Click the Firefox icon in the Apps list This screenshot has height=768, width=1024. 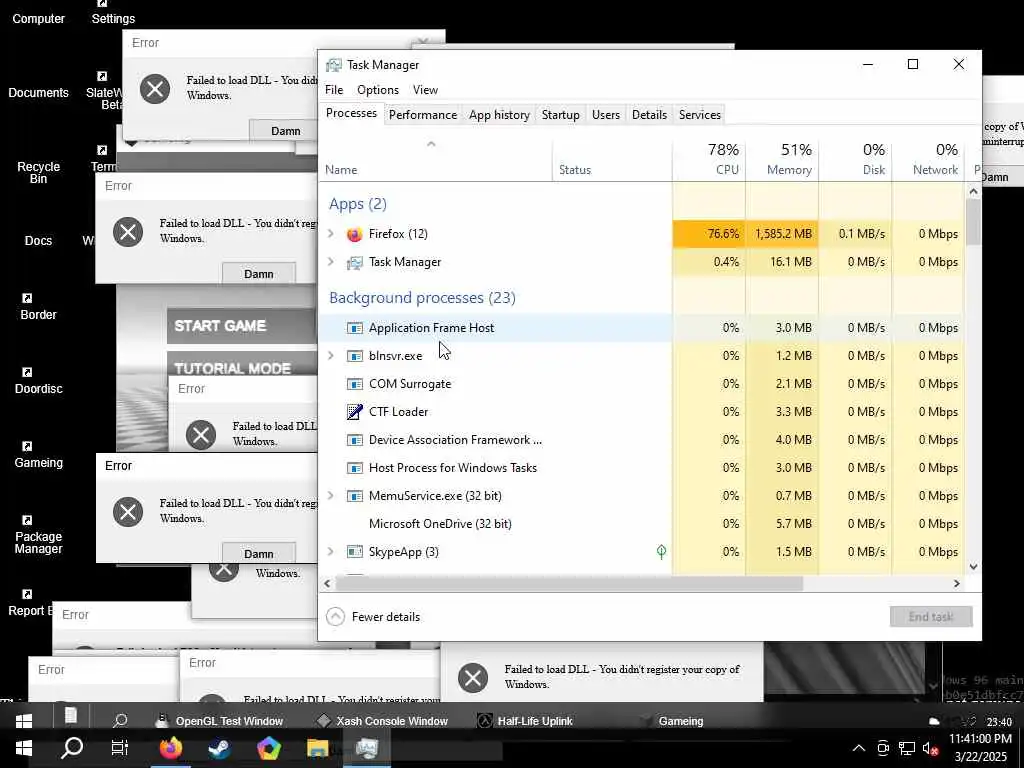(x=355, y=234)
